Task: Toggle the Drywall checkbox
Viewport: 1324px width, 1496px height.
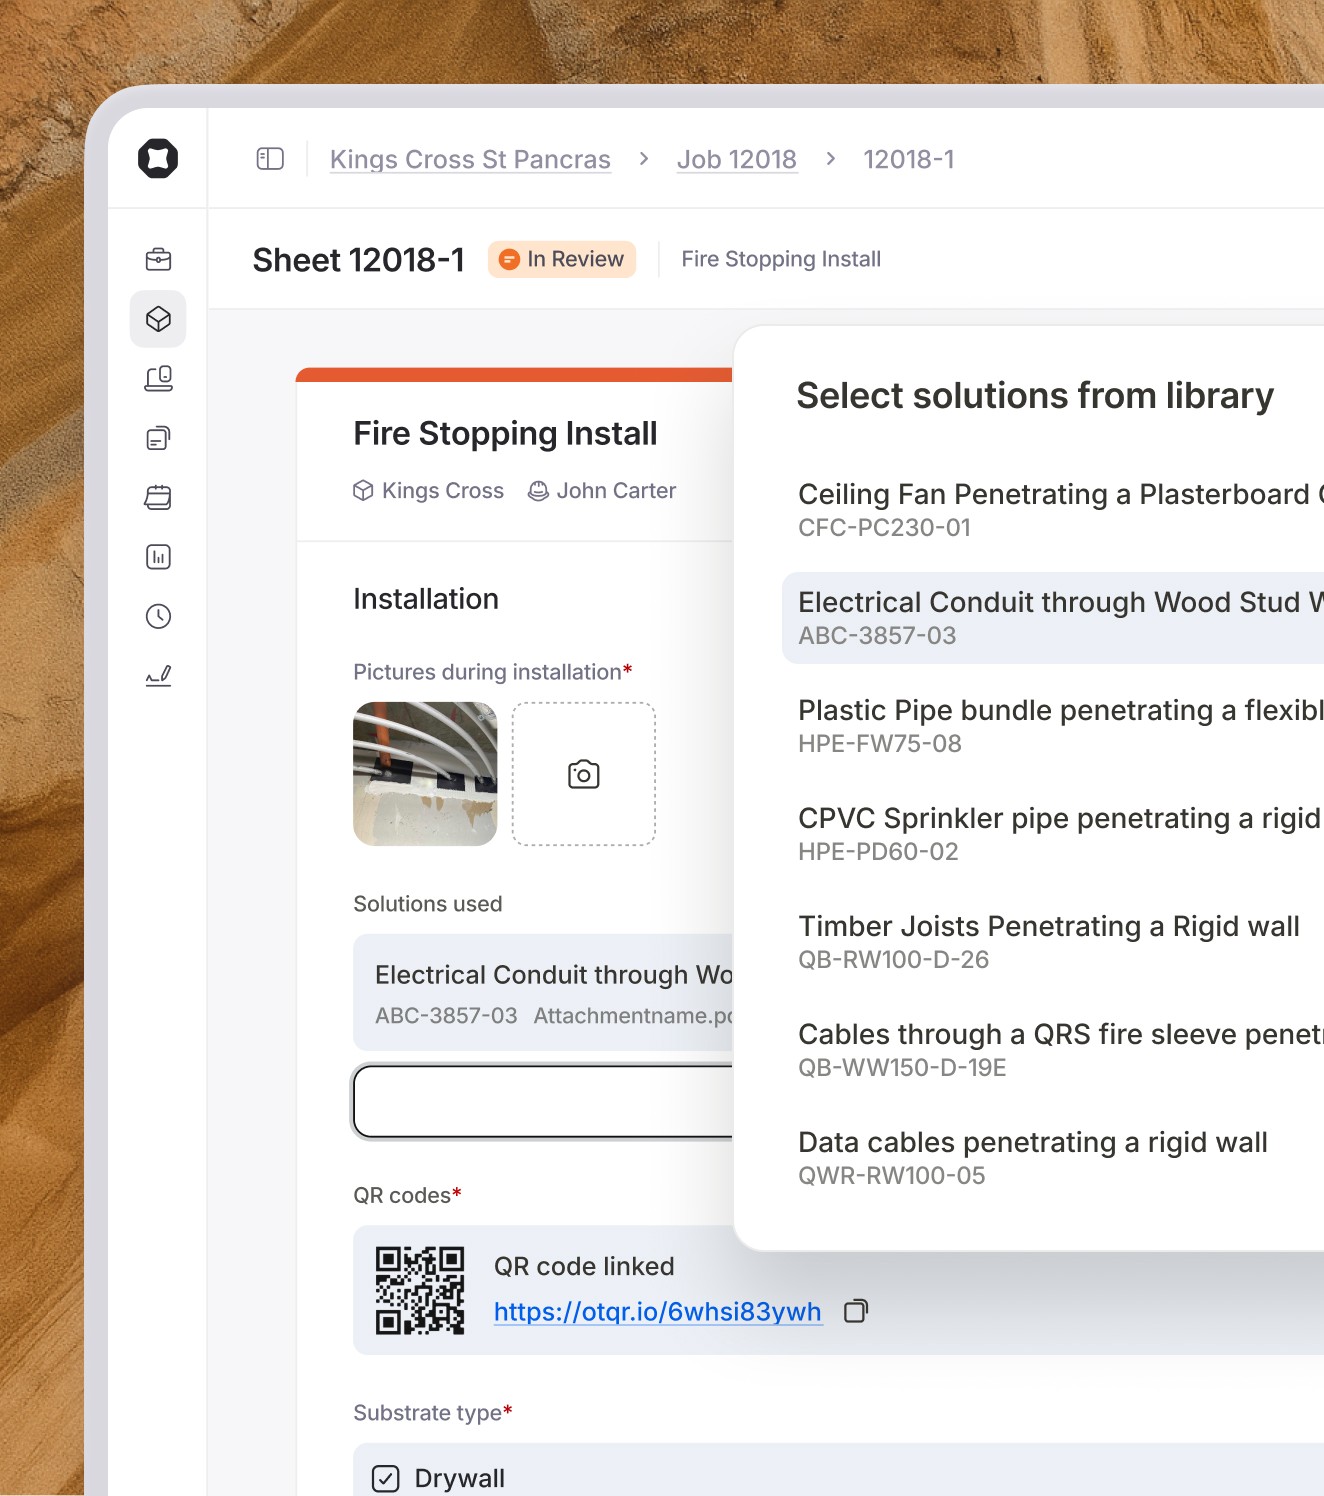Action: point(386,1478)
